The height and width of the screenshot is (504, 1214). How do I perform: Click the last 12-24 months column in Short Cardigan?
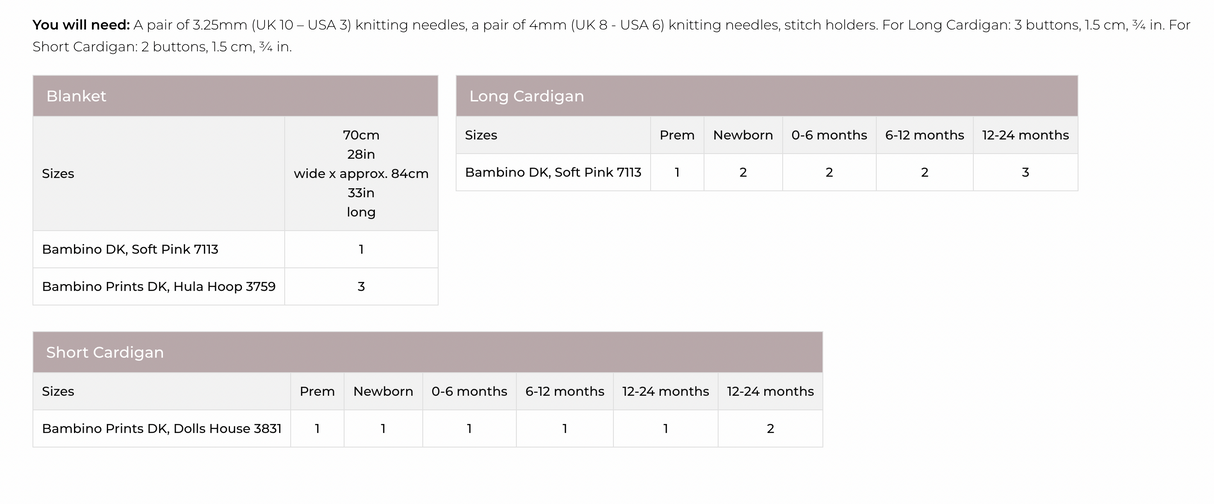[770, 391]
